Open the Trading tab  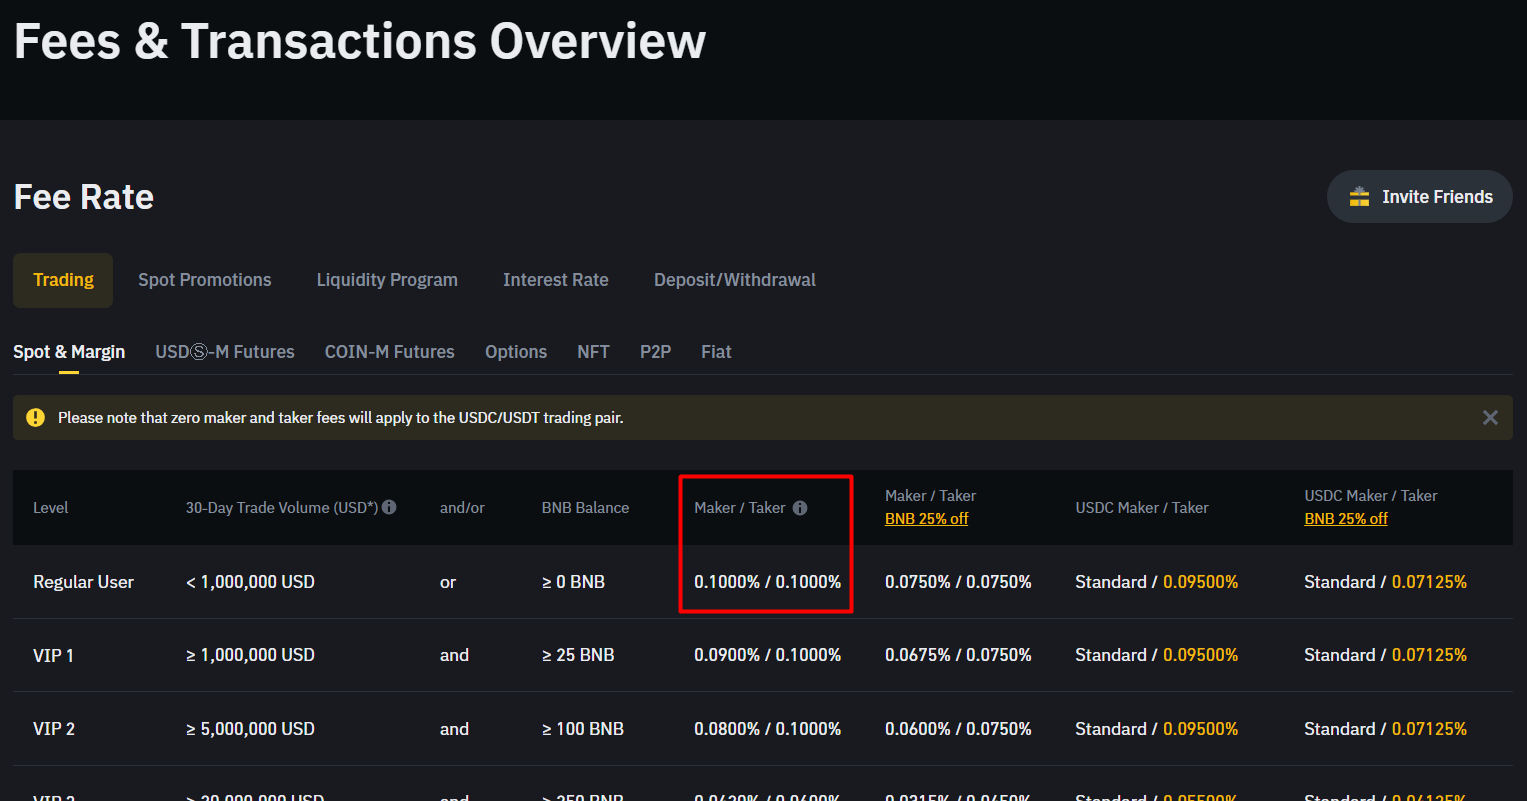tap(63, 280)
